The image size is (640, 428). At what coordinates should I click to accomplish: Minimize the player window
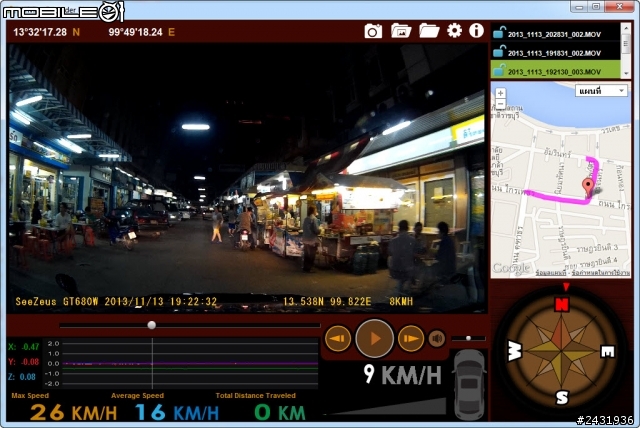pos(579,6)
